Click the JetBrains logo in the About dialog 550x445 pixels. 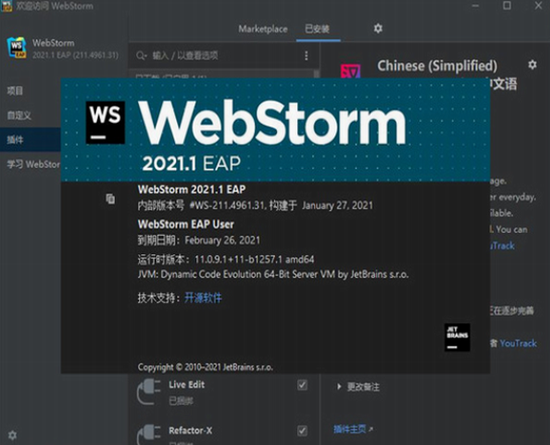coord(457,337)
